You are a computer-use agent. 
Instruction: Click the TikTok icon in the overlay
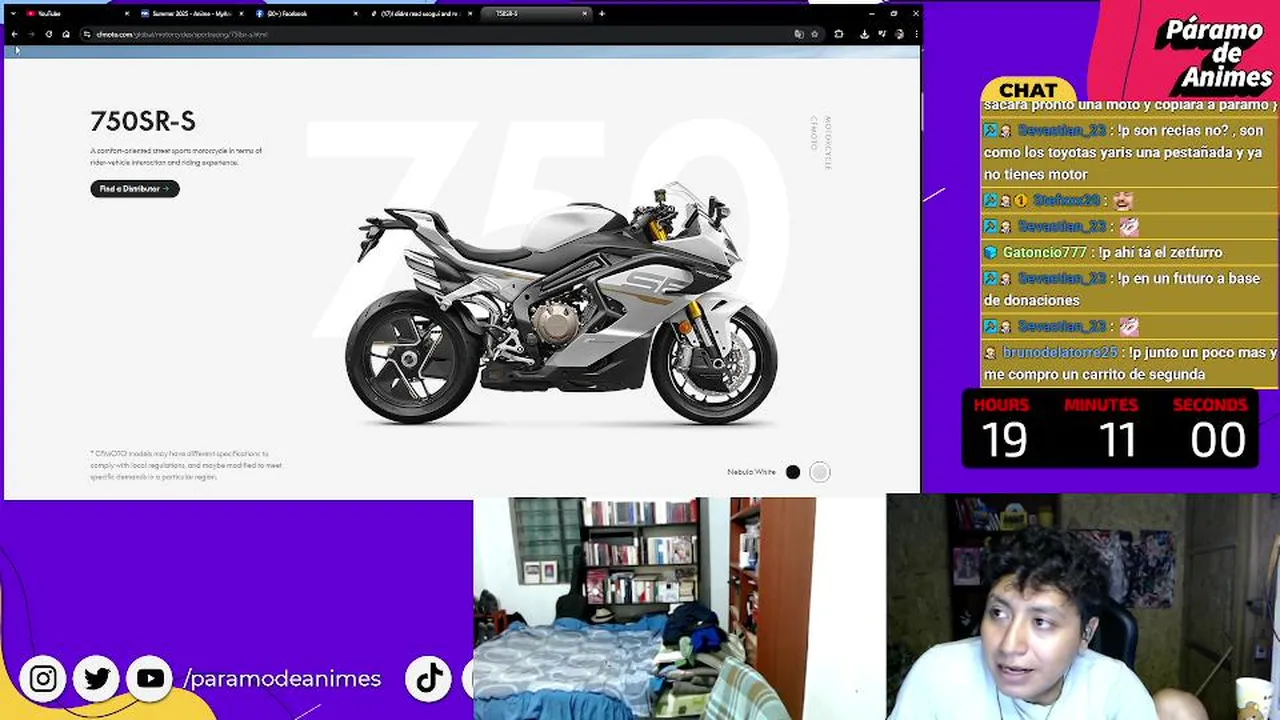coord(430,678)
